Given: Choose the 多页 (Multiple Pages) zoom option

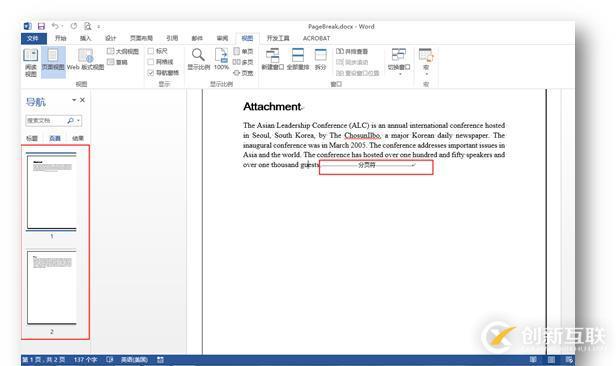Looking at the screenshot, I should 243,62.
